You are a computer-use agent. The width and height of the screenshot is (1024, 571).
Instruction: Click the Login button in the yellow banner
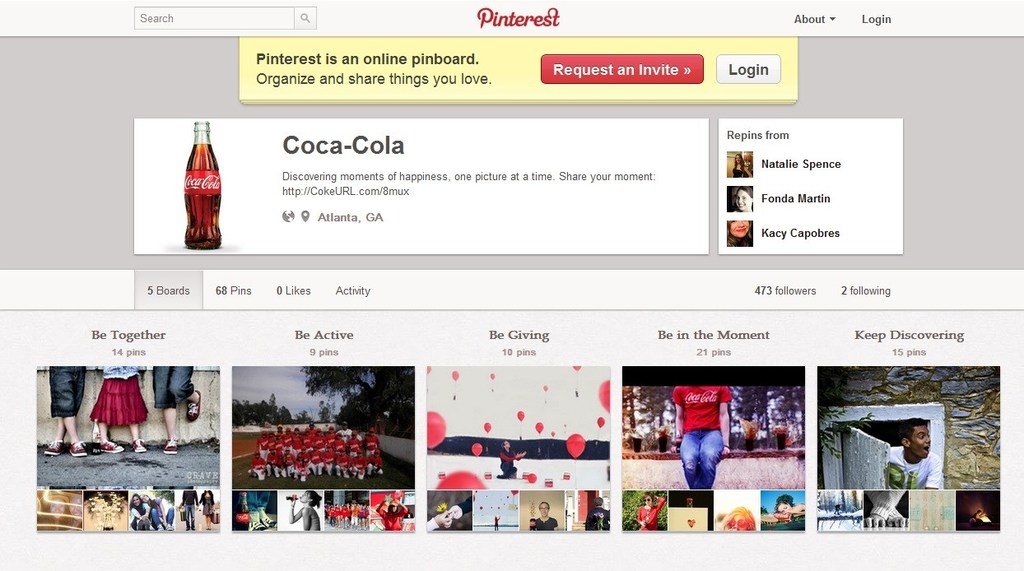click(748, 69)
